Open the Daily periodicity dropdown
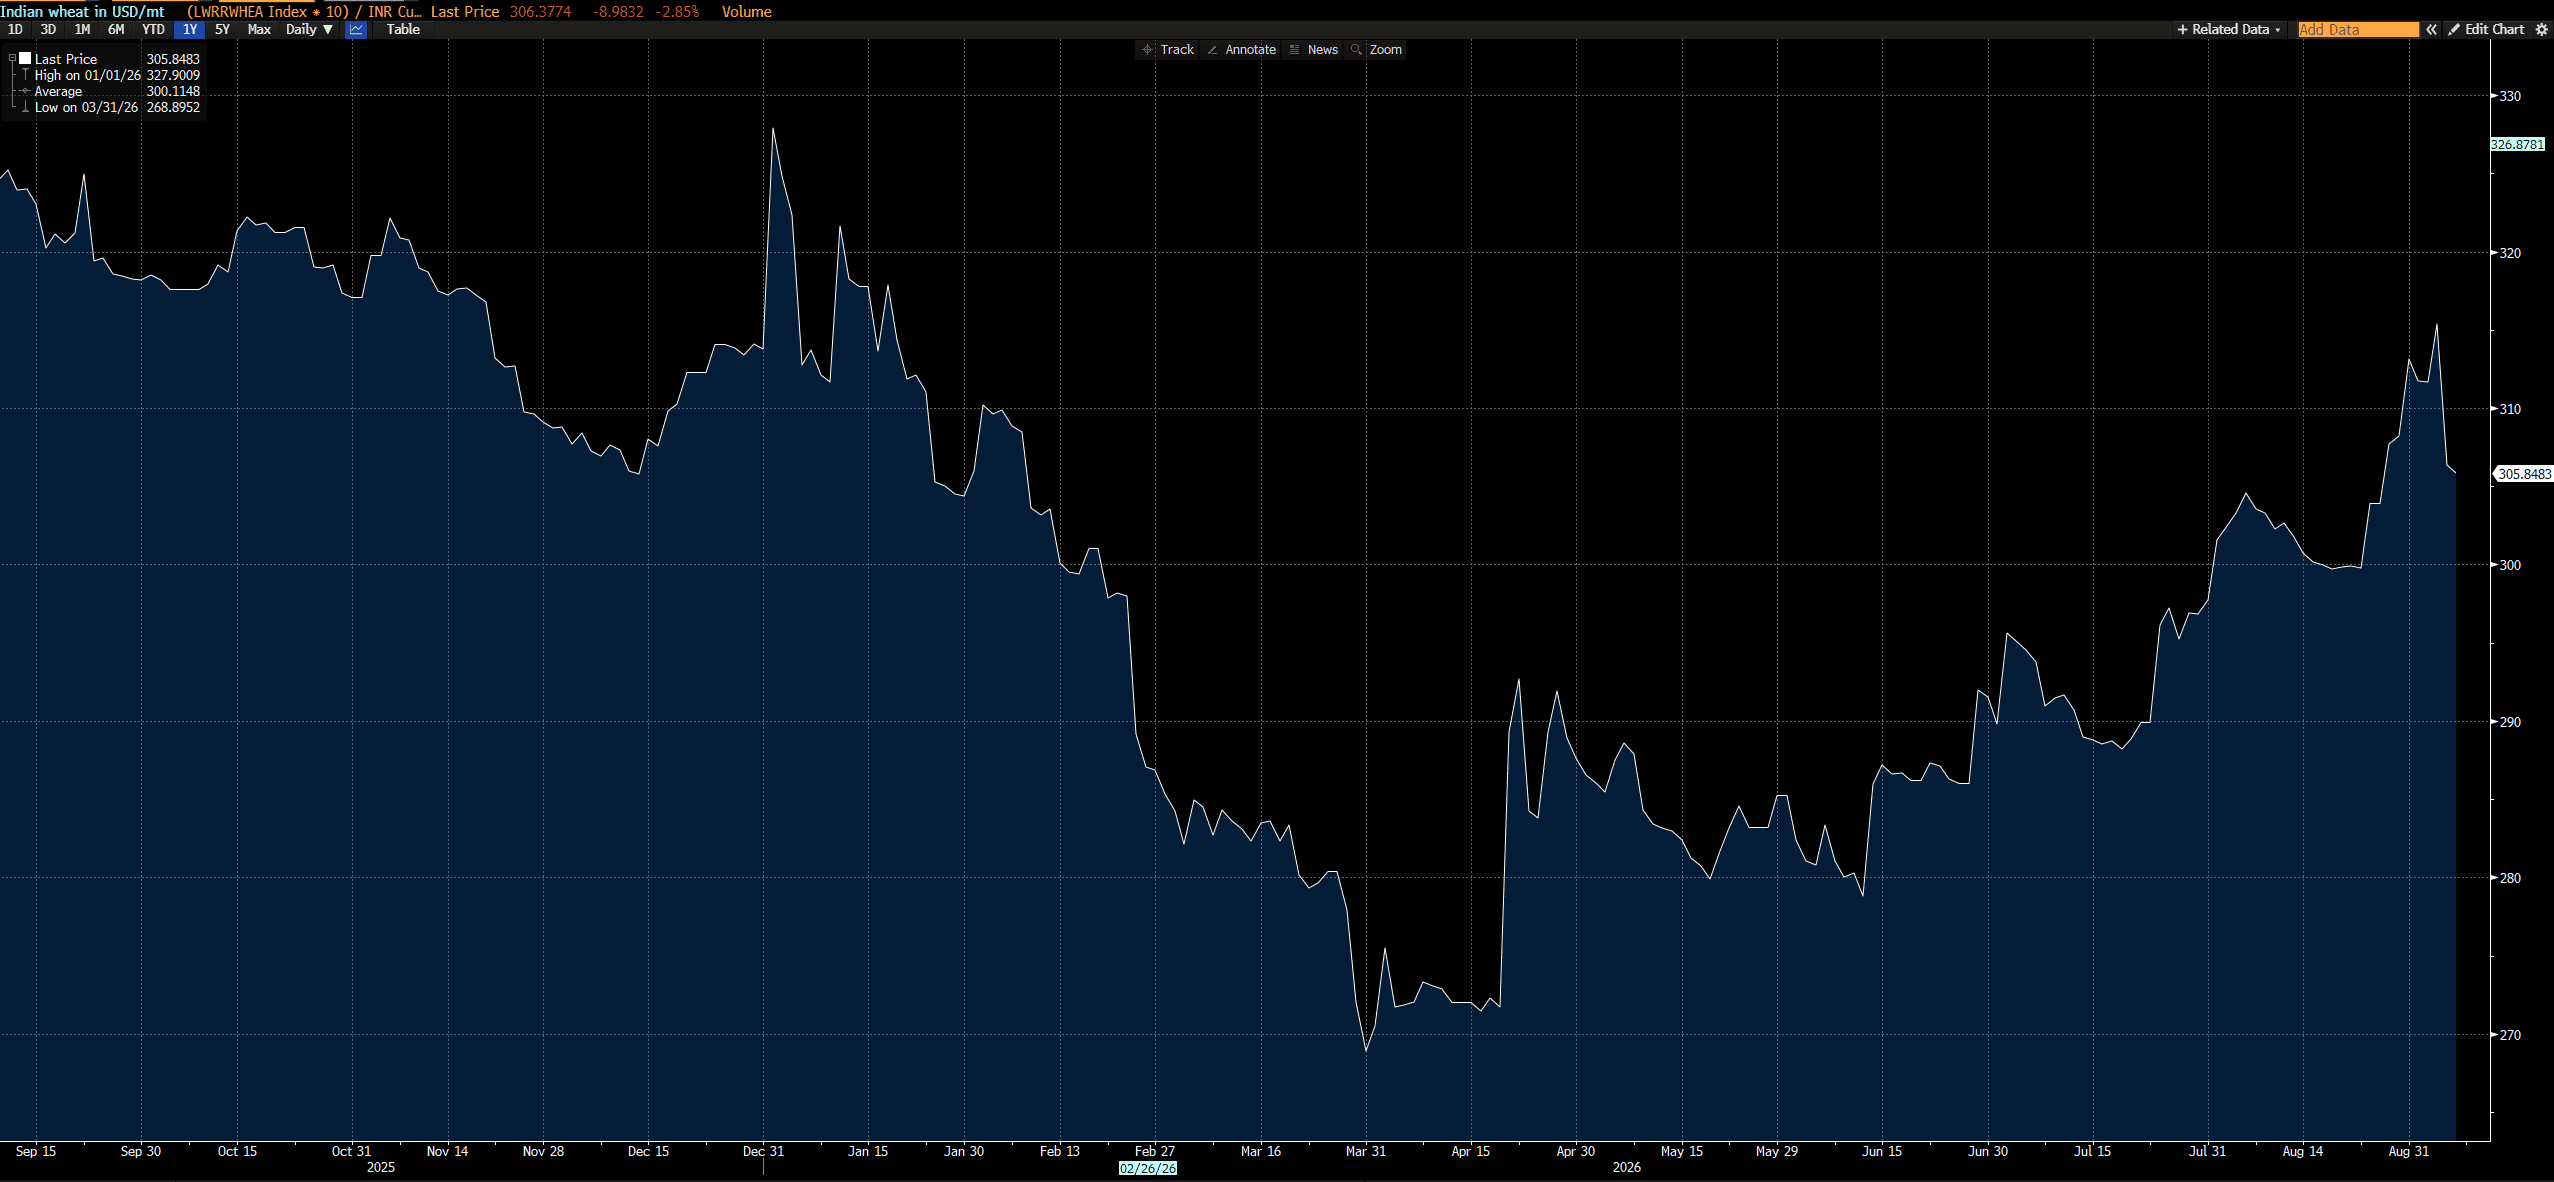Viewport: 2554px width, 1182px height. pyautogui.click(x=309, y=30)
